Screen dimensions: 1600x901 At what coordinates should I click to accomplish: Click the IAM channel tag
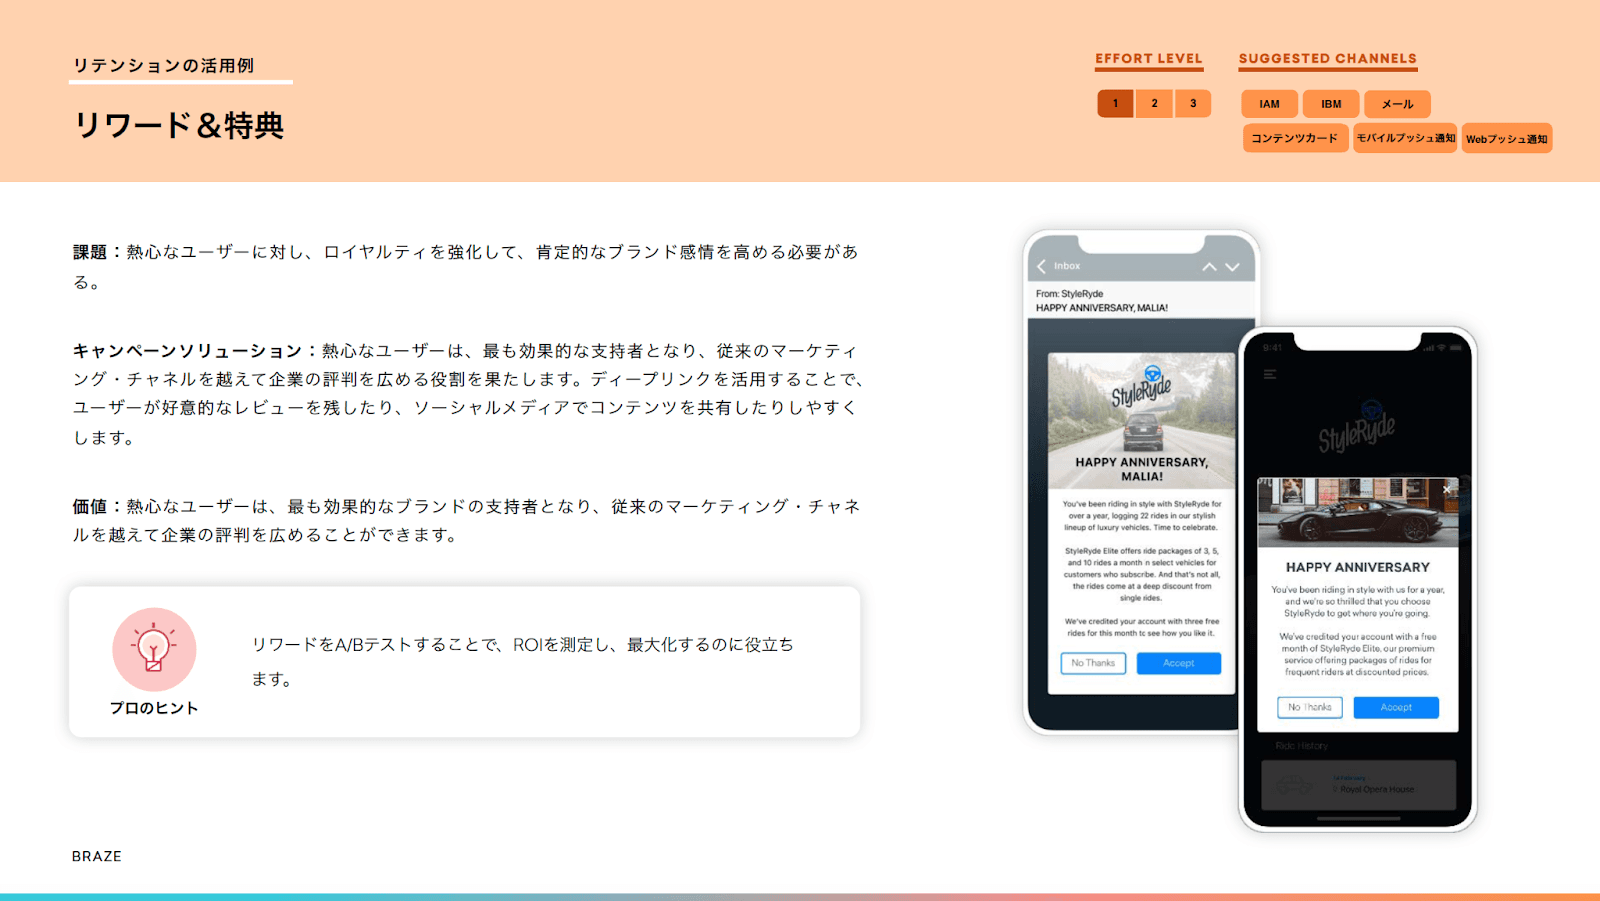[x=1269, y=104]
